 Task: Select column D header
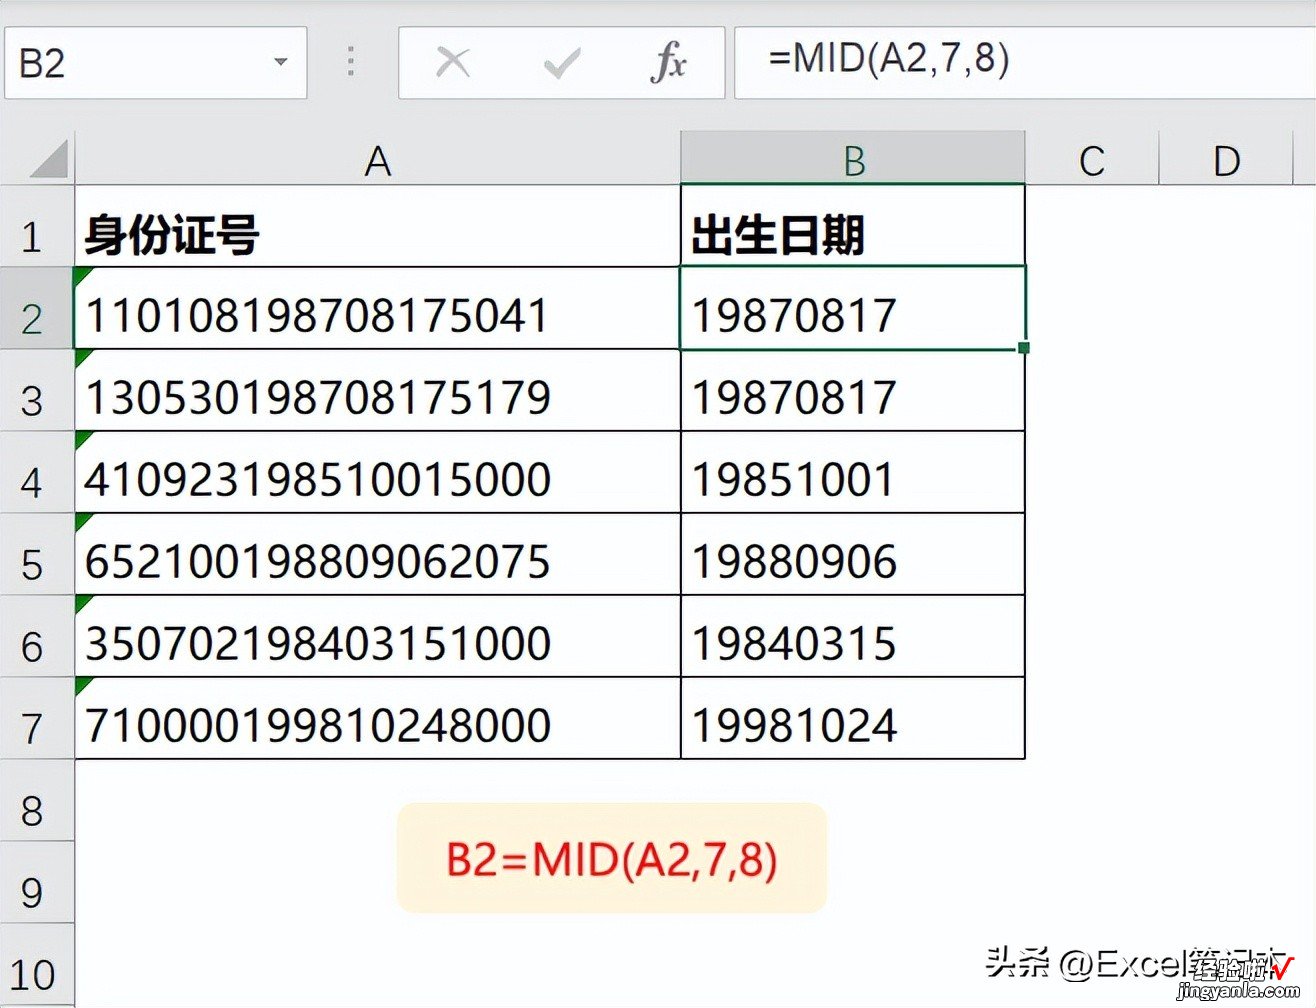pos(1226,159)
